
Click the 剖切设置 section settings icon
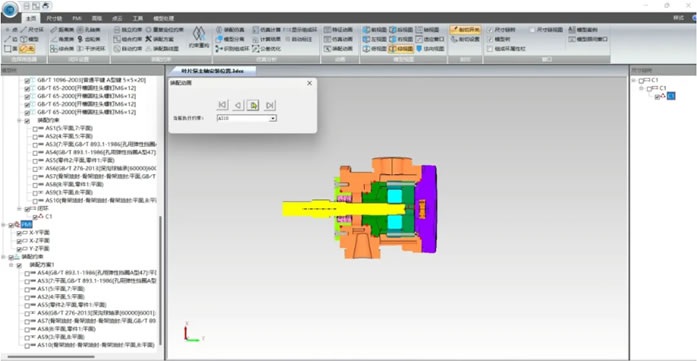454,39
